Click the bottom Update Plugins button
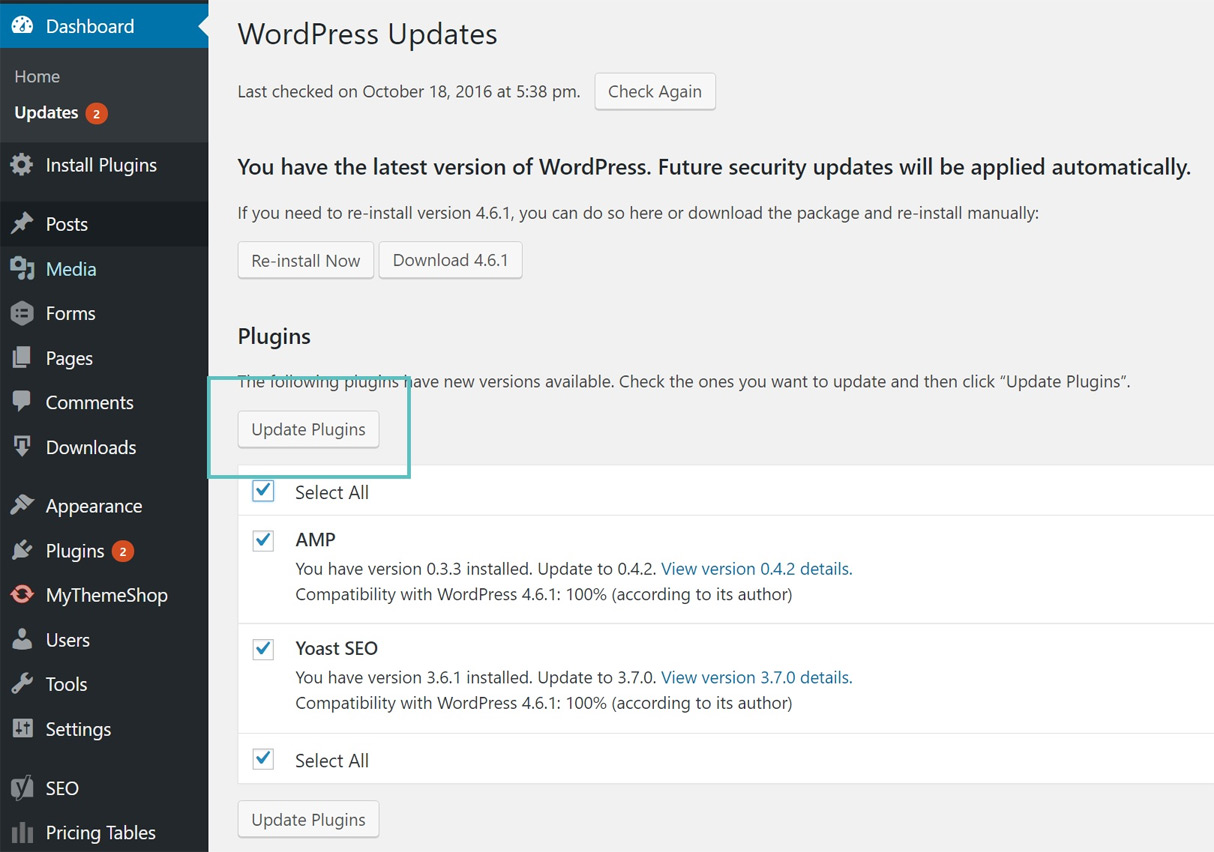This screenshot has height=852, width=1214. (x=308, y=819)
